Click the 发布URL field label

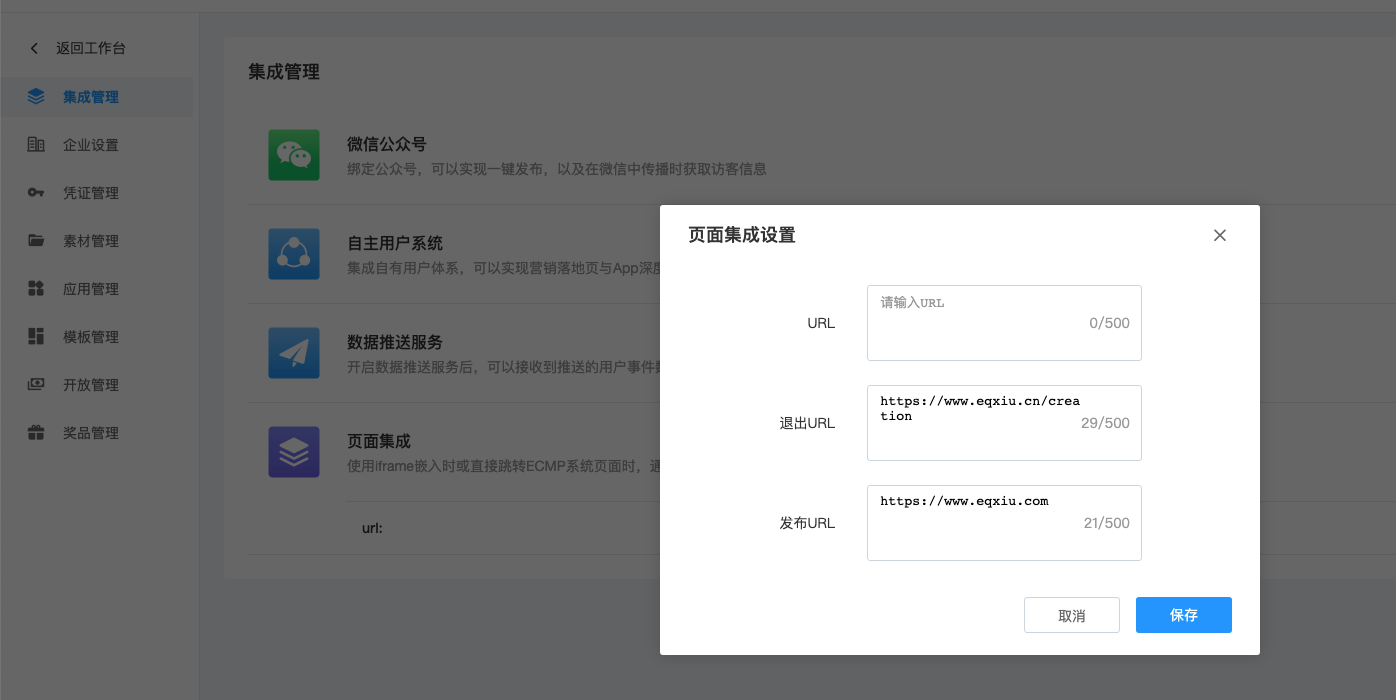[x=807, y=523]
